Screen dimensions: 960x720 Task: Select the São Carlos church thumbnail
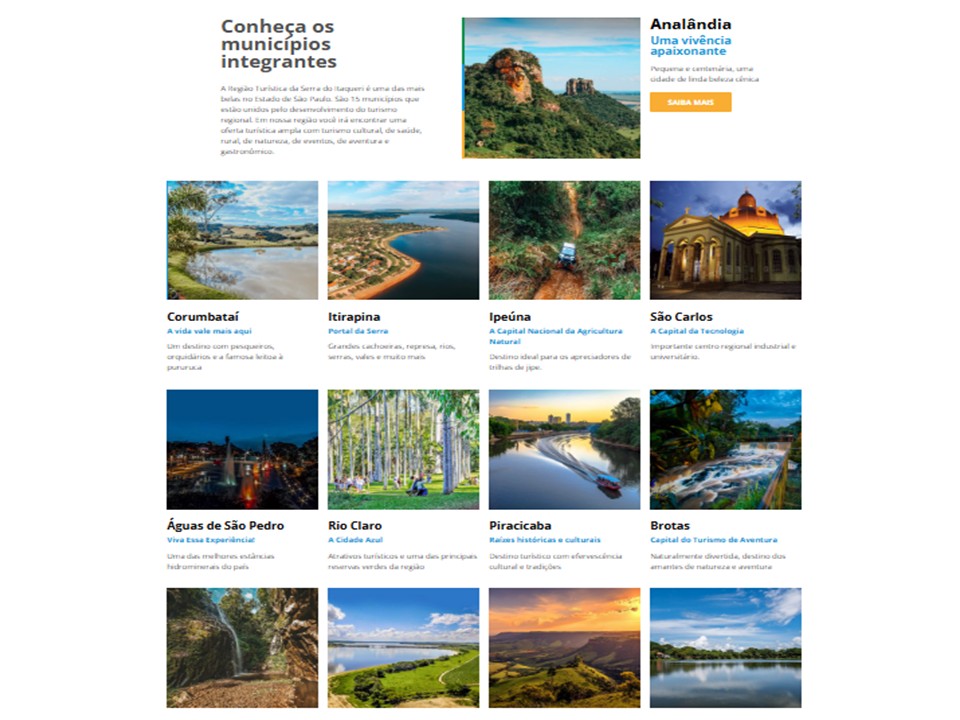(725, 240)
